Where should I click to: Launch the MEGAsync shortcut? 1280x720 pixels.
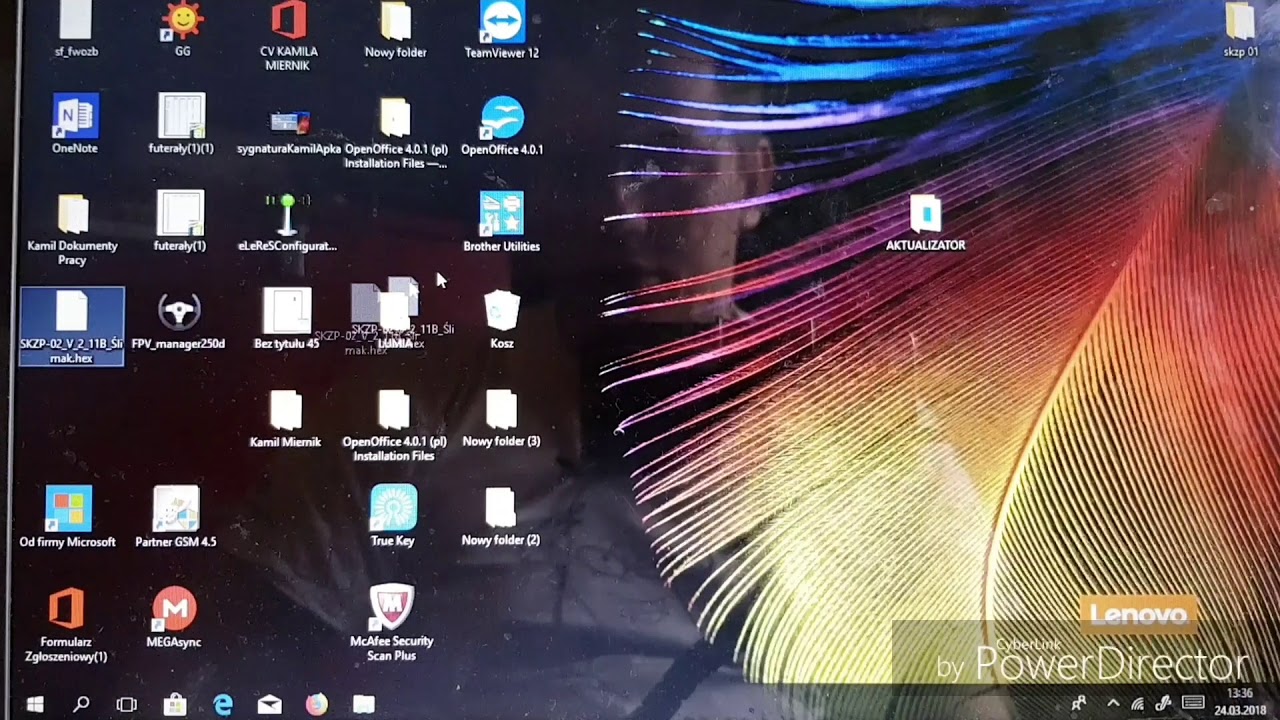click(x=174, y=618)
